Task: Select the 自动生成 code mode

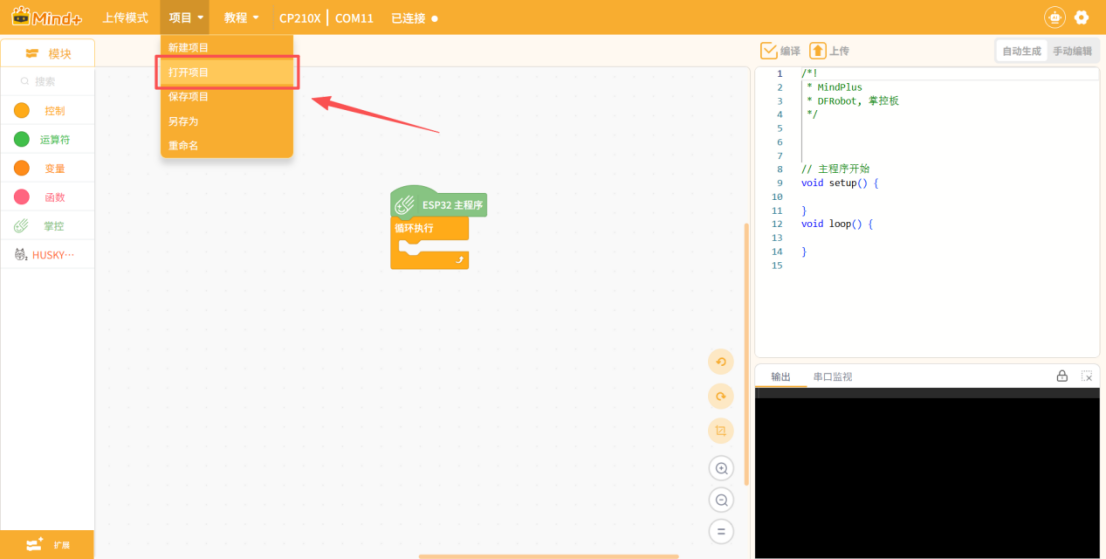Action: click(1021, 51)
